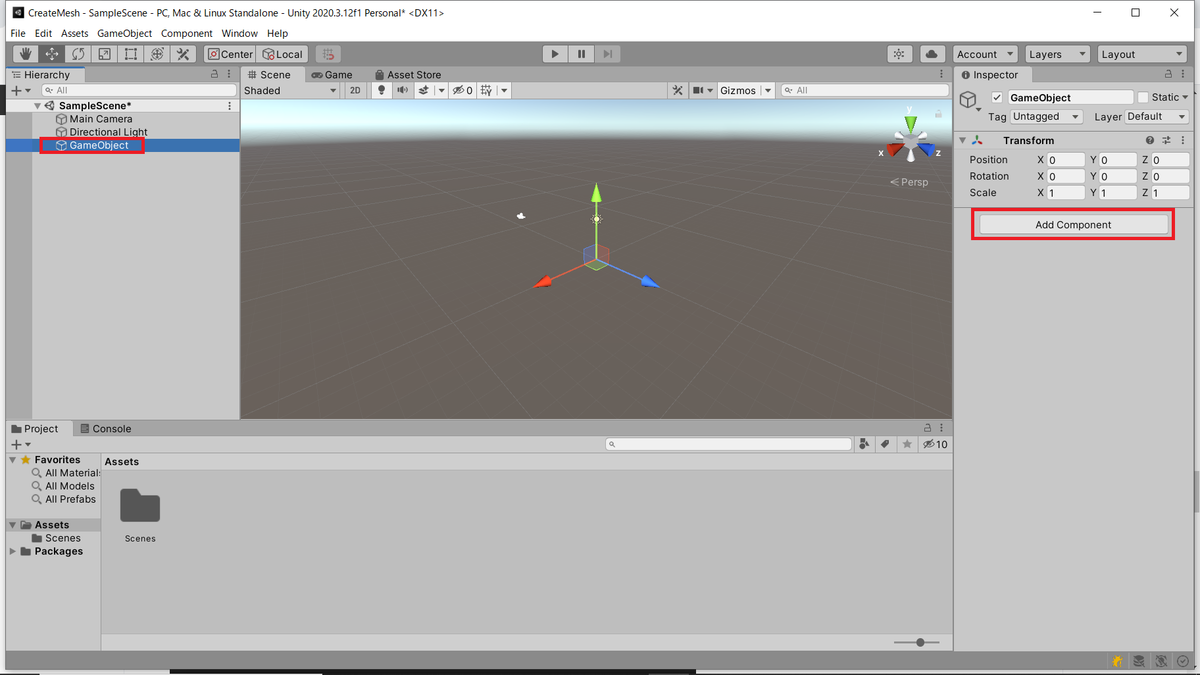
Task: Expand the Packages folder
Action: coord(13,551)
